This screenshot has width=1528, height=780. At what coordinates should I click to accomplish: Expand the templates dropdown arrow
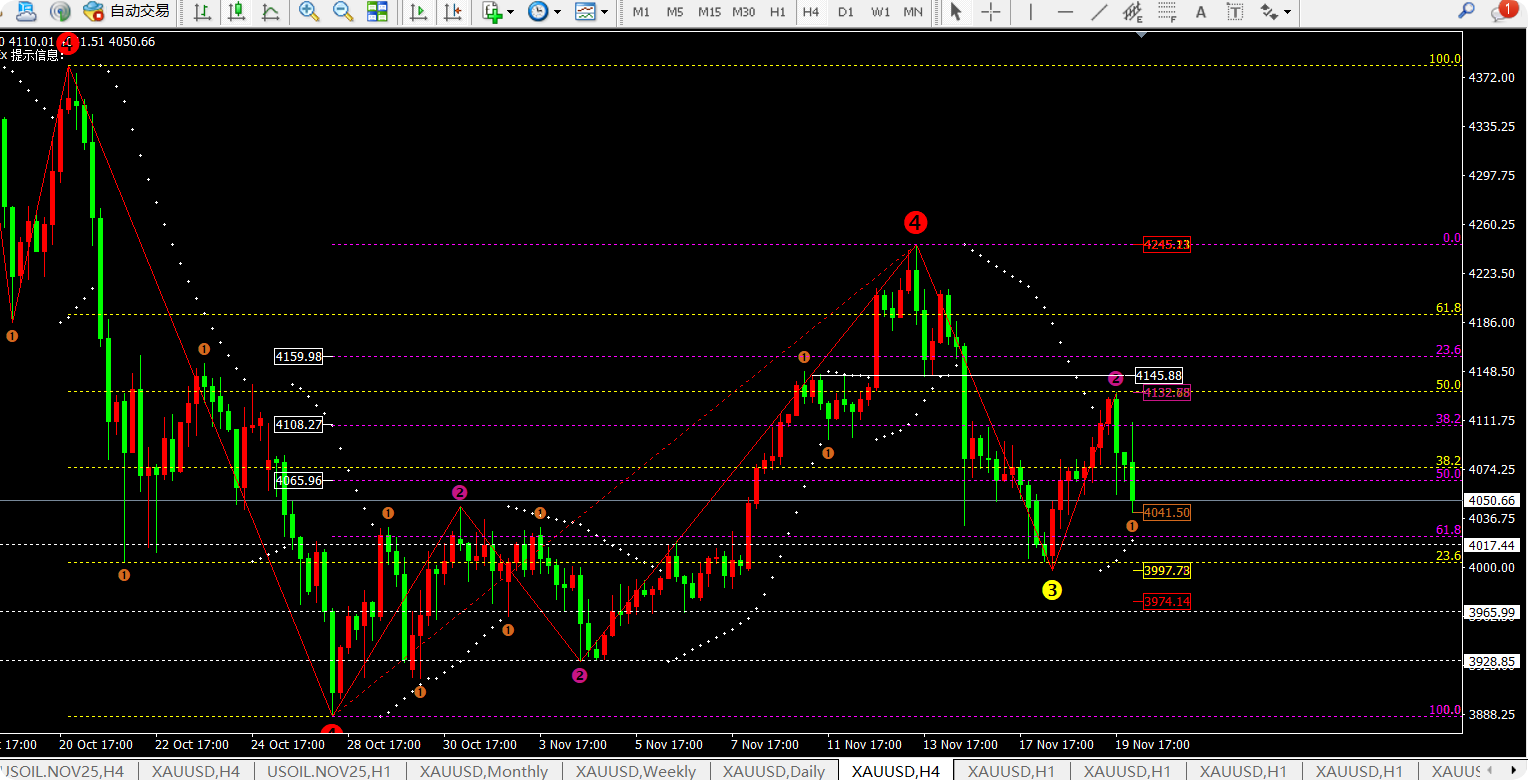coord(604,12)
